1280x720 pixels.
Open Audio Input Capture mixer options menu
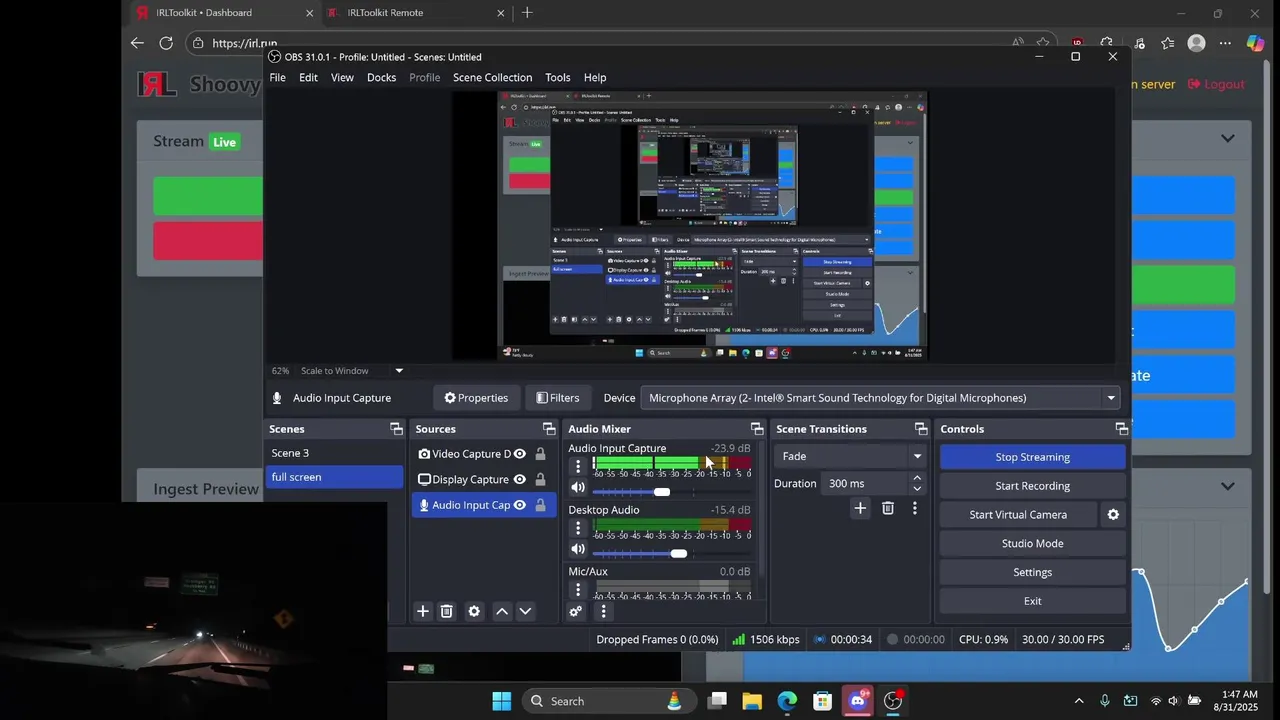click(x=577, y=466)
